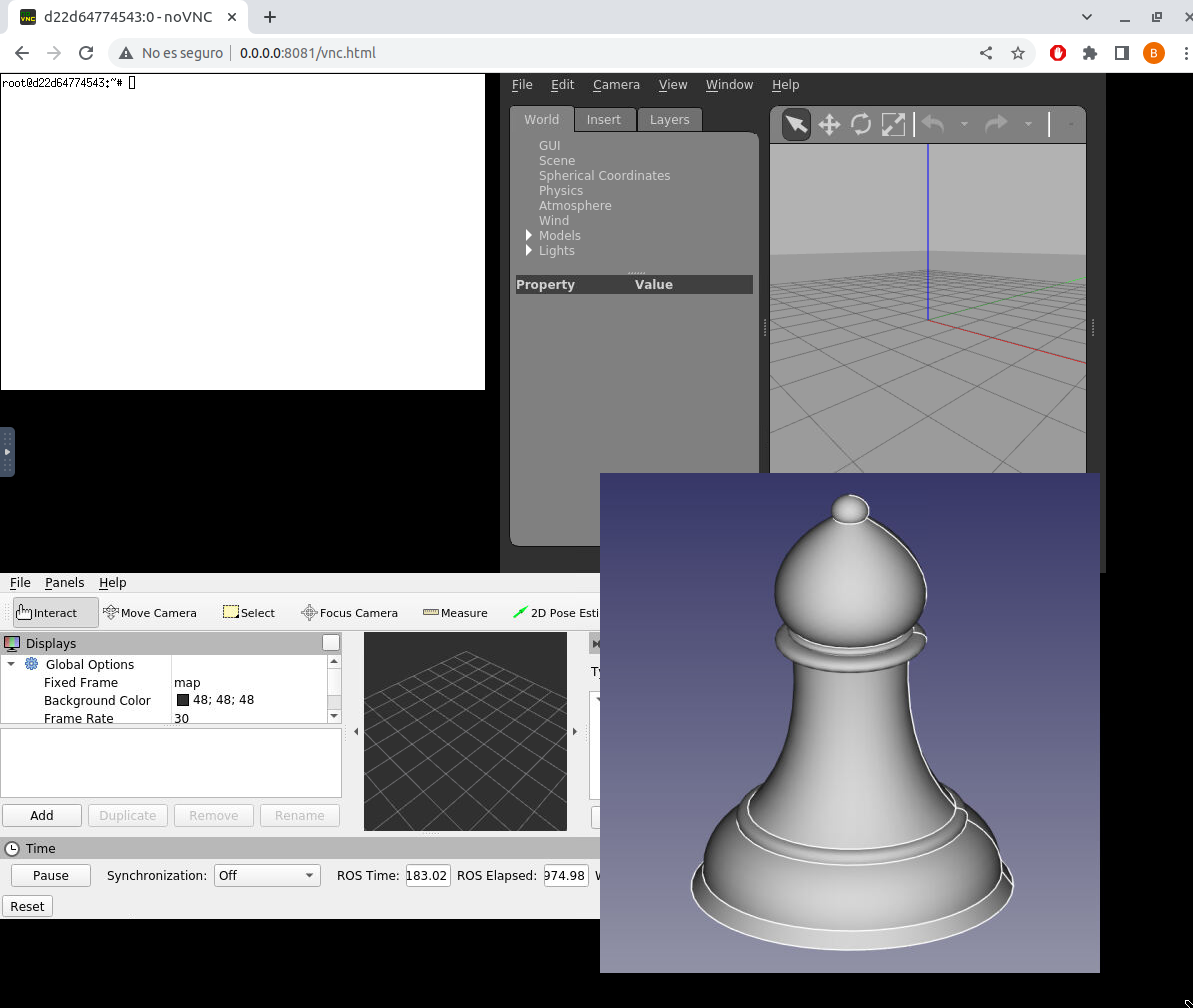
Task: Expand the Models tree node
Action: [529, 236]
